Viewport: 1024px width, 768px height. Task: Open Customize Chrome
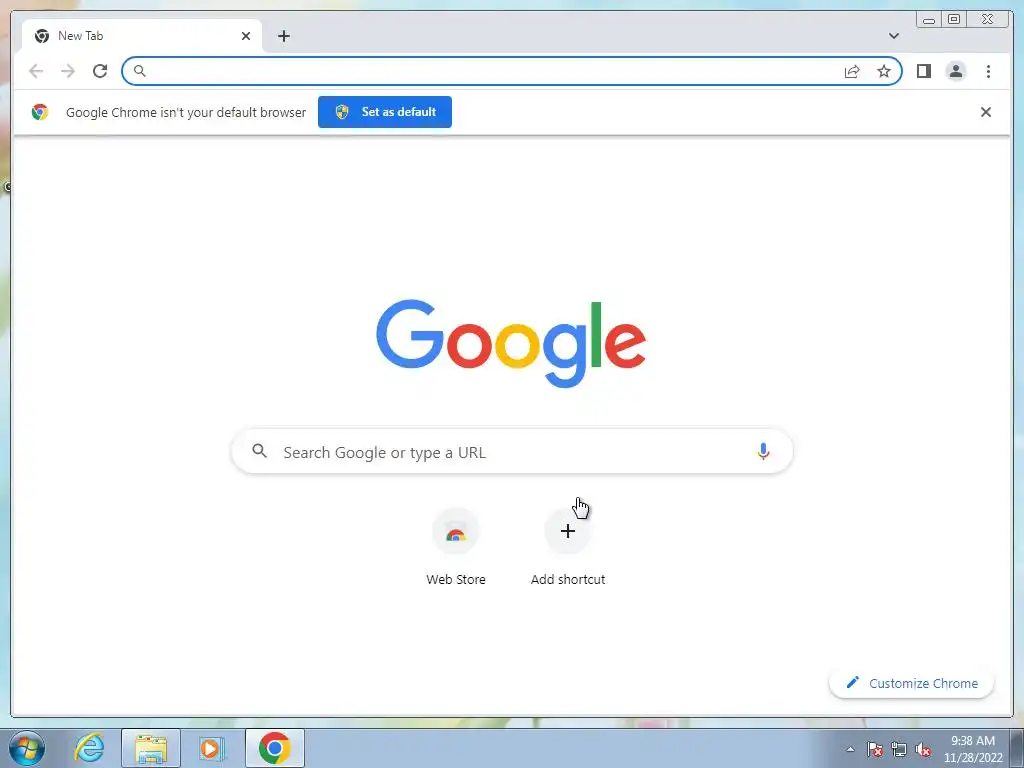pos(912,683)
